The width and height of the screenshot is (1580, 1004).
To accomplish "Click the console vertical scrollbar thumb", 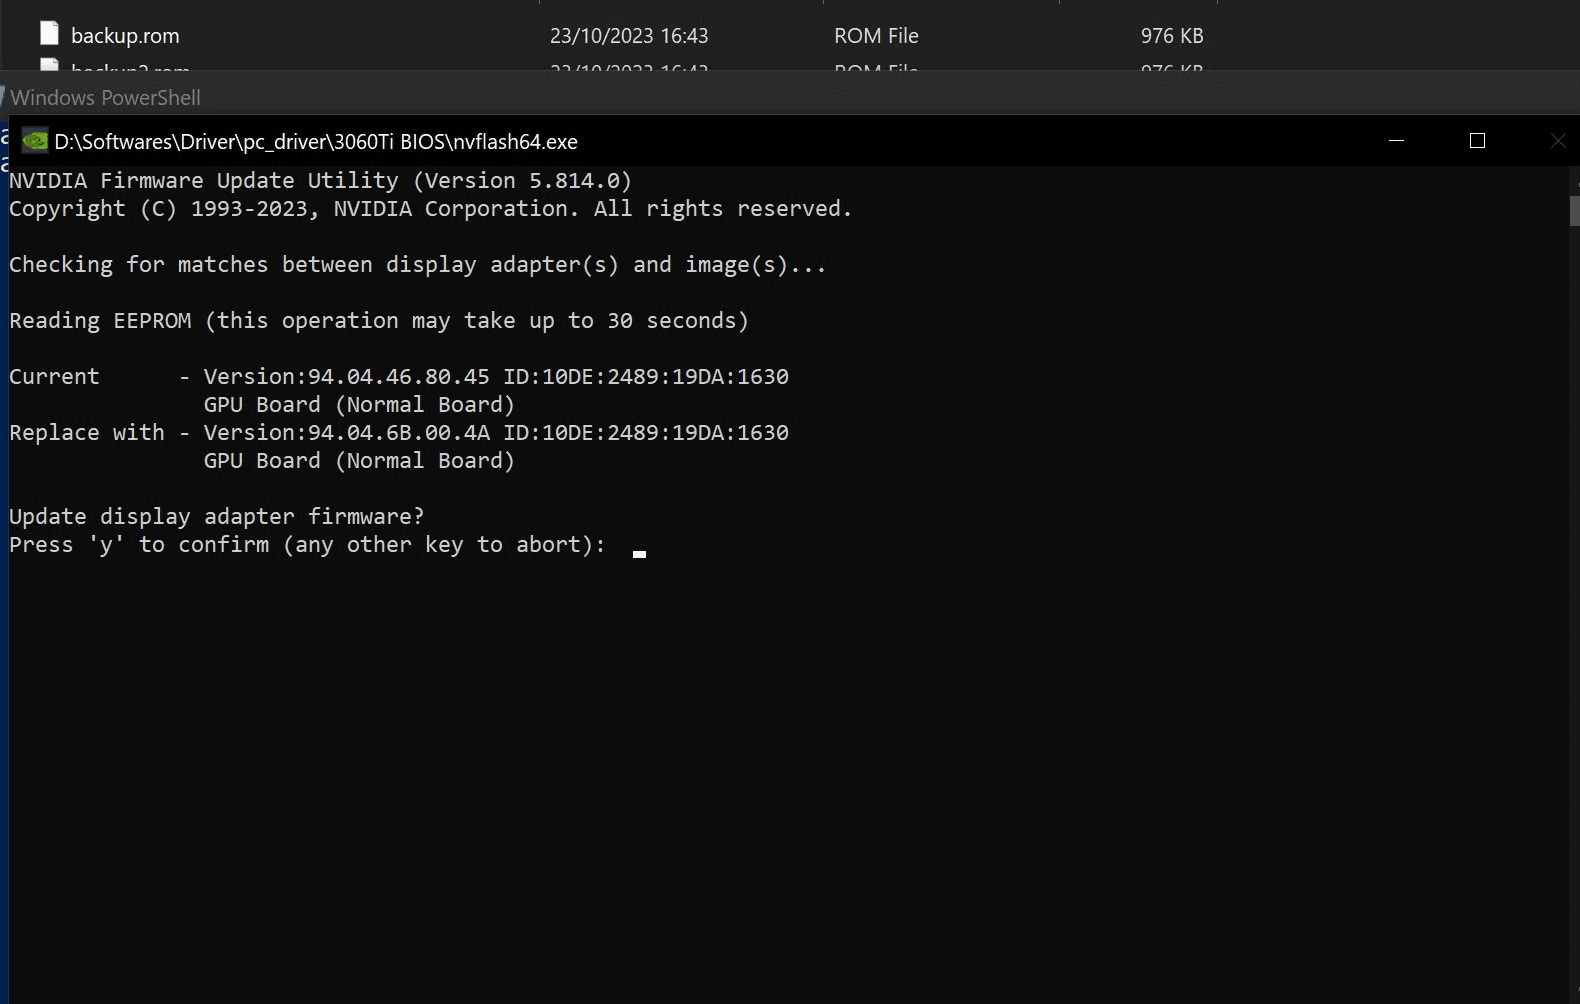I will [1574, 211].
